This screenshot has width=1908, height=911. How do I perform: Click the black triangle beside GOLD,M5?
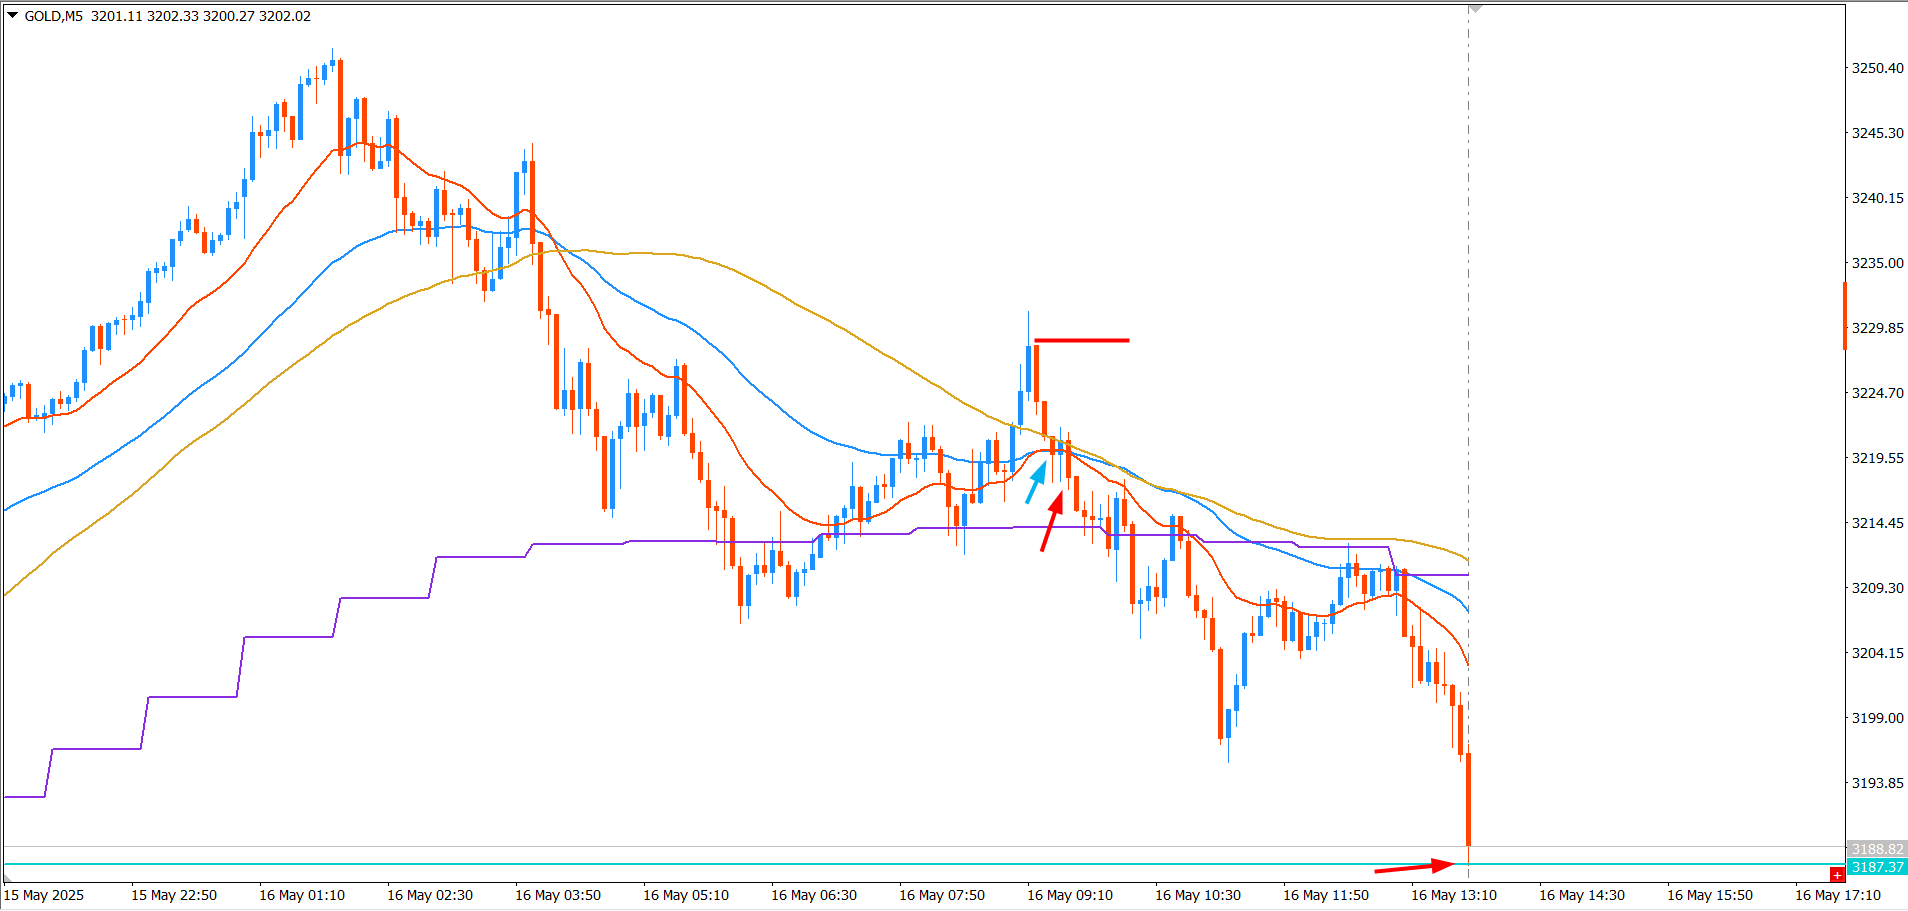point(13,15)
